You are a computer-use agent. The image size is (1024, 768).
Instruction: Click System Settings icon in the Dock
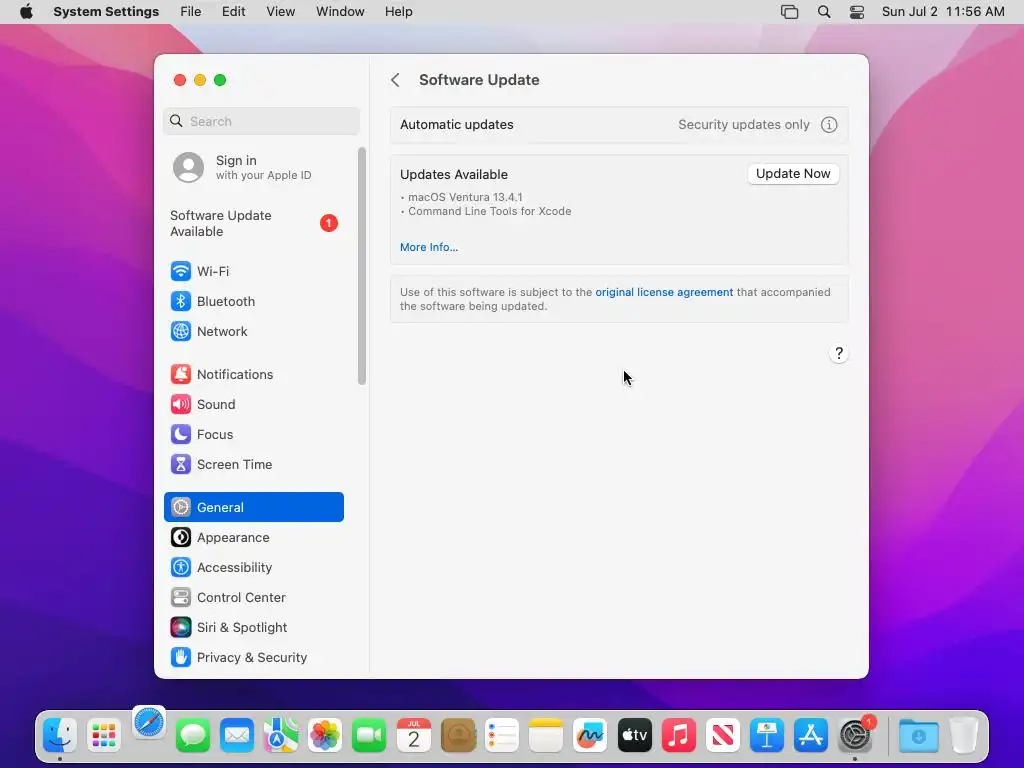pos(855,735)
